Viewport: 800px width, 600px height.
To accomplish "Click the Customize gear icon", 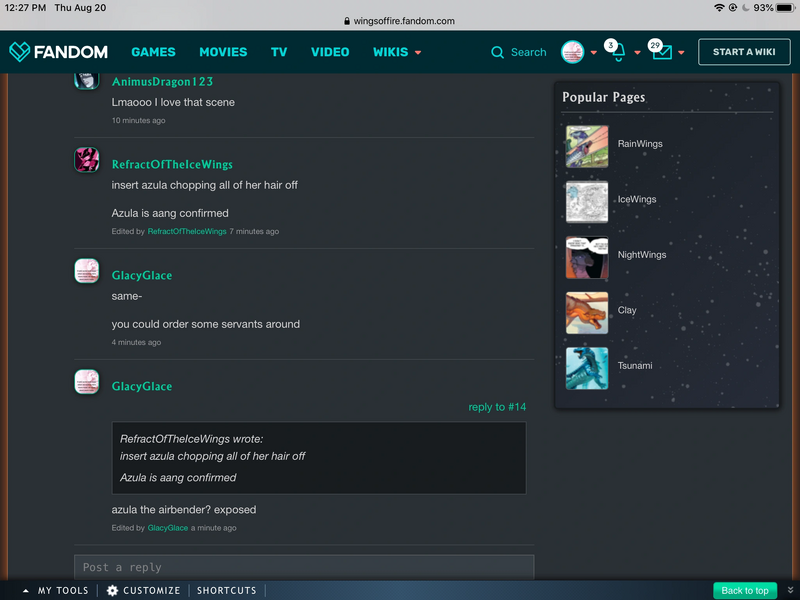I will pyautogui.click(x=113, y=590).
